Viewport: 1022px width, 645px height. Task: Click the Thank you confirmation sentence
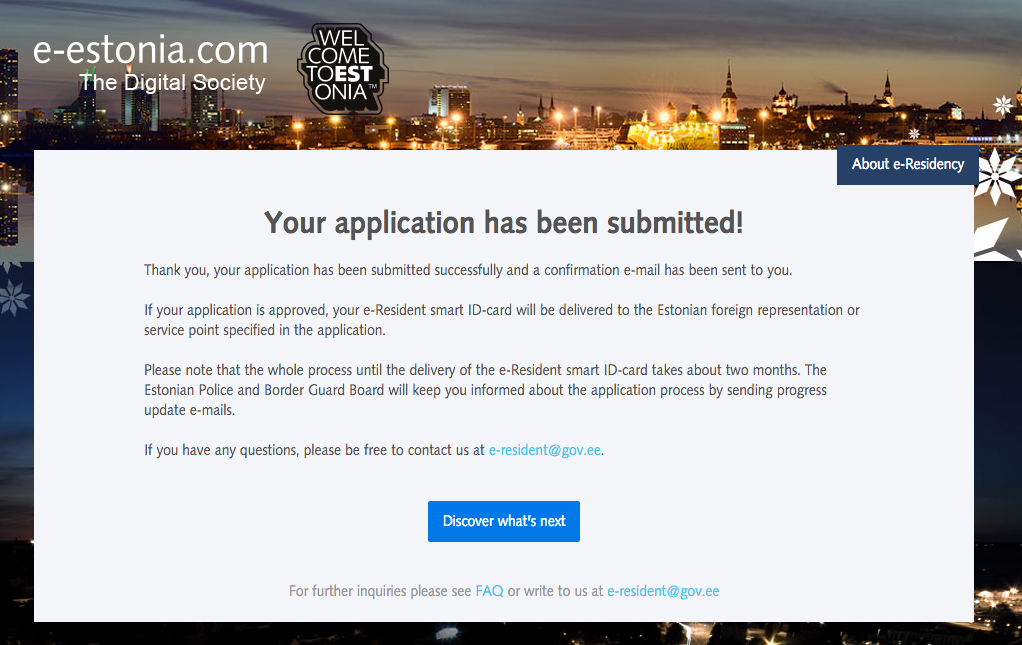(x=468, y=270)
